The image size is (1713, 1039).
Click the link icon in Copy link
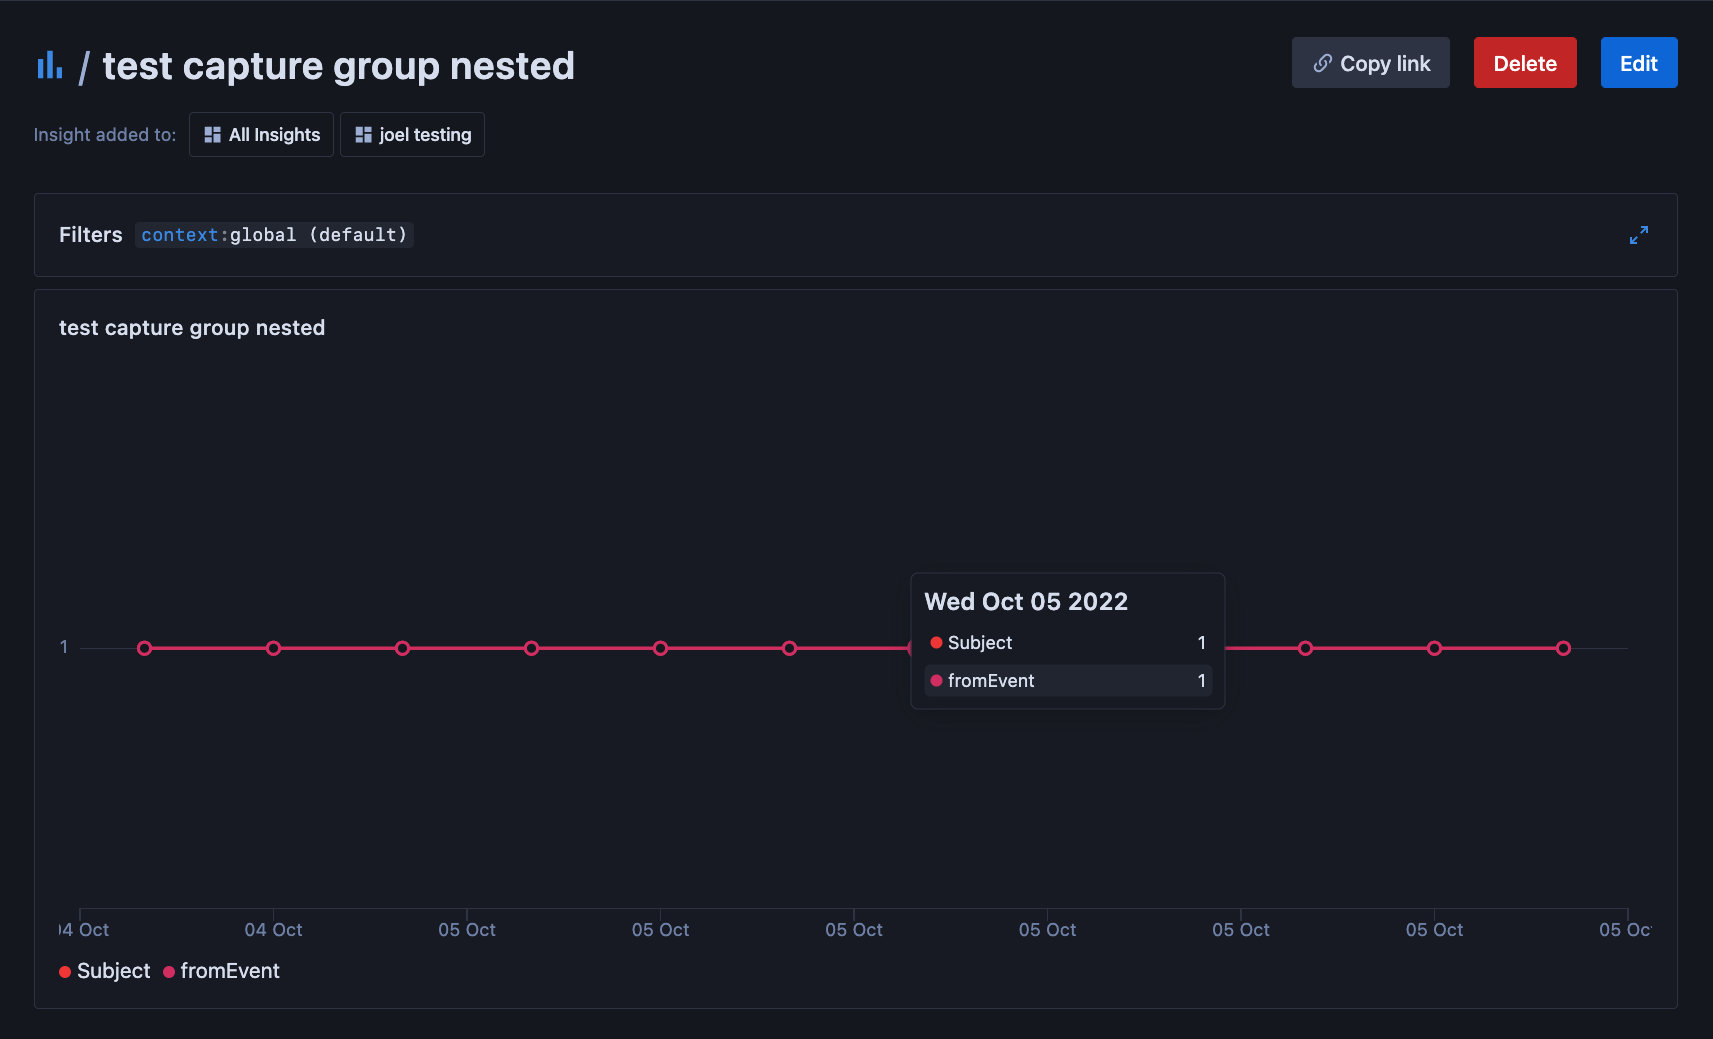[x=1322, y=63]
